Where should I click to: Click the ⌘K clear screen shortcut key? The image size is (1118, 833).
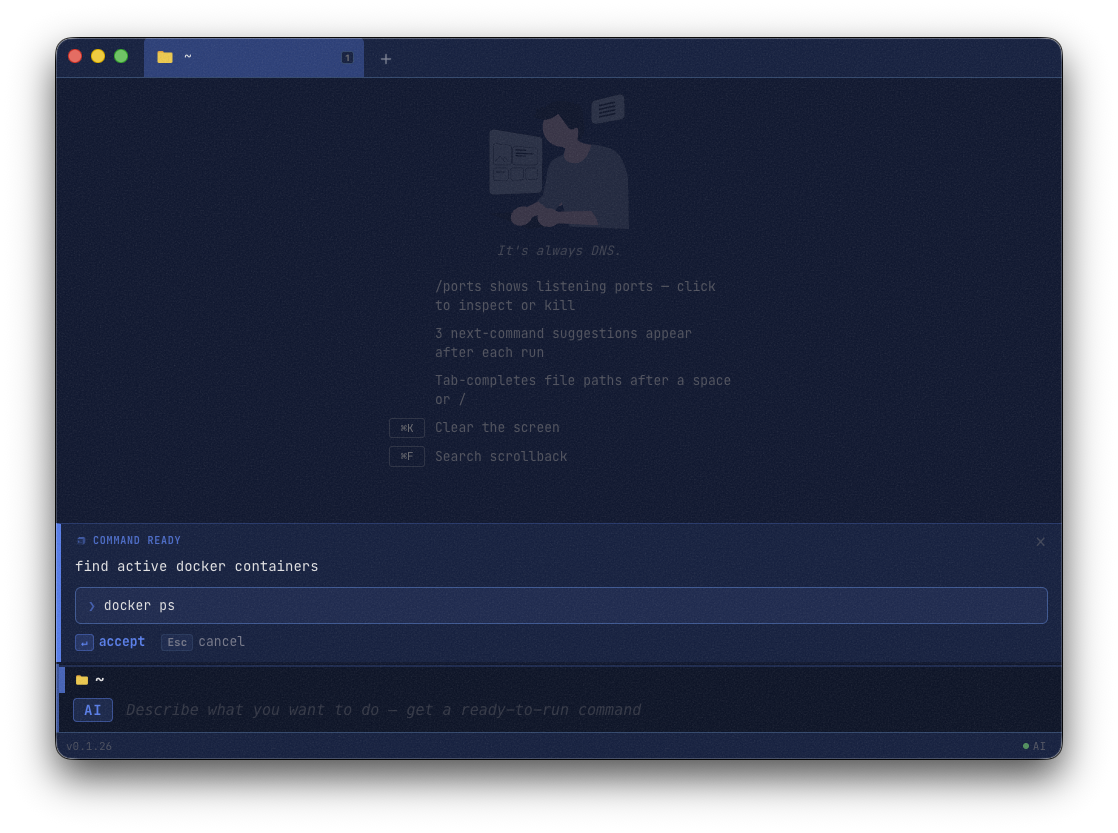pos(406,428)
